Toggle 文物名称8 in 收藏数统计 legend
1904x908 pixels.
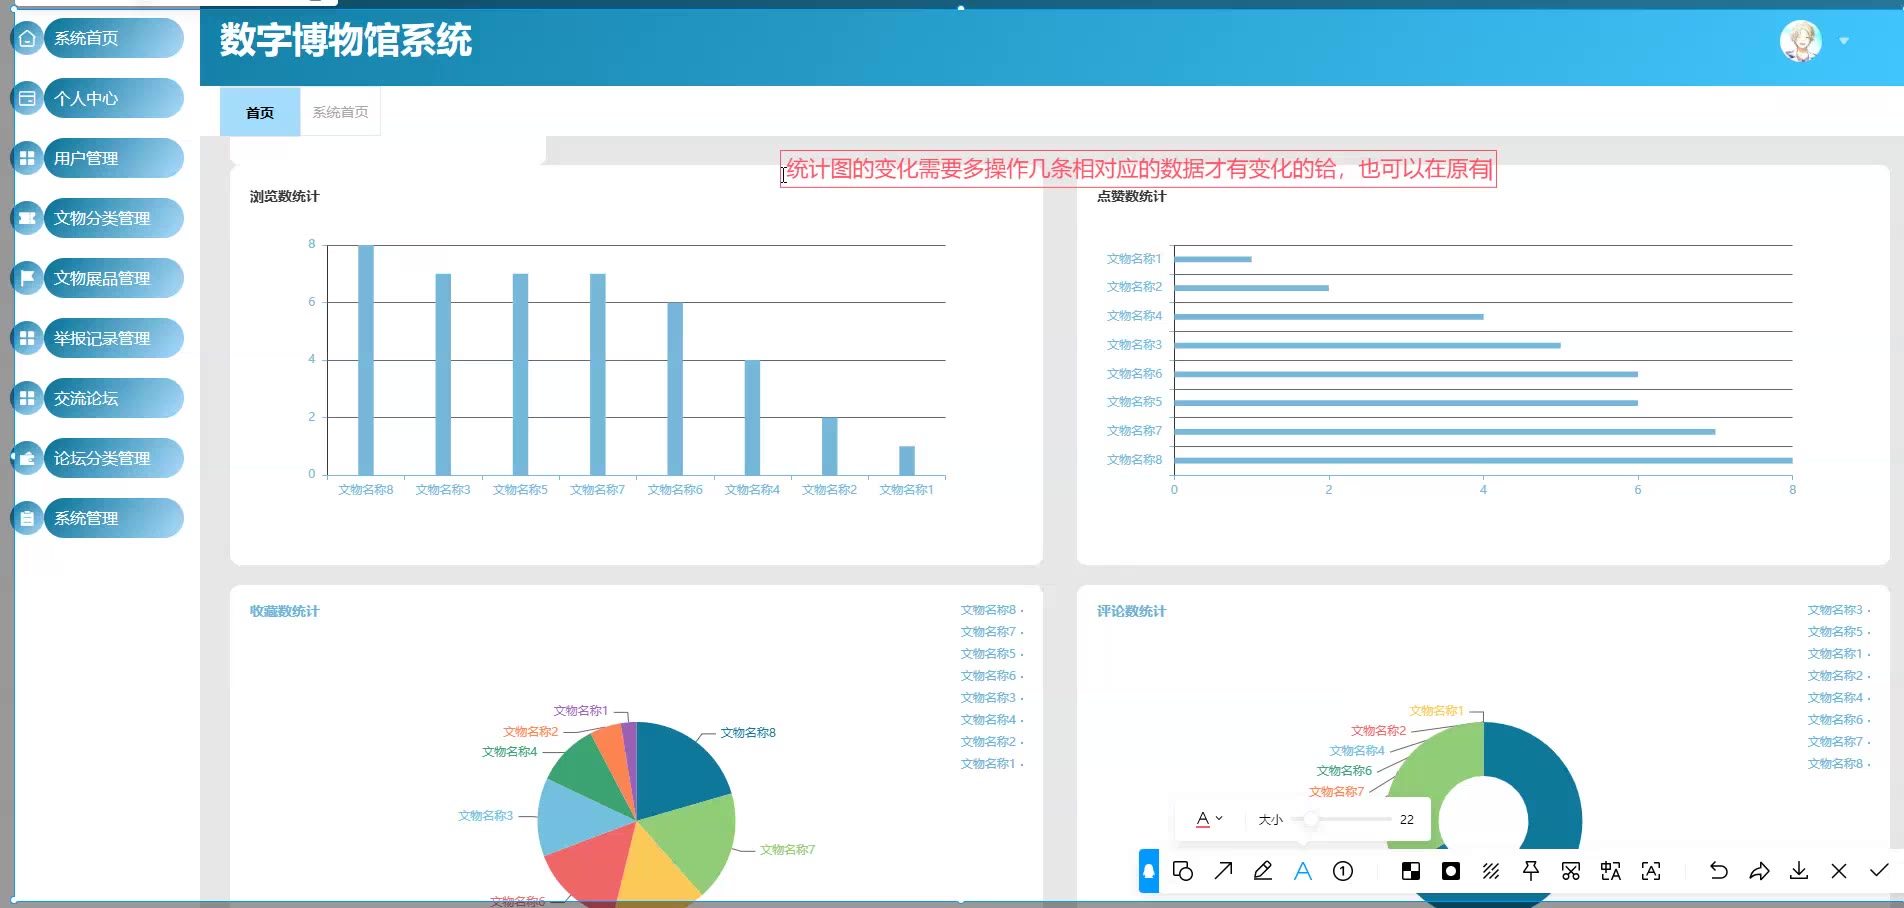[x=992, y=610]
